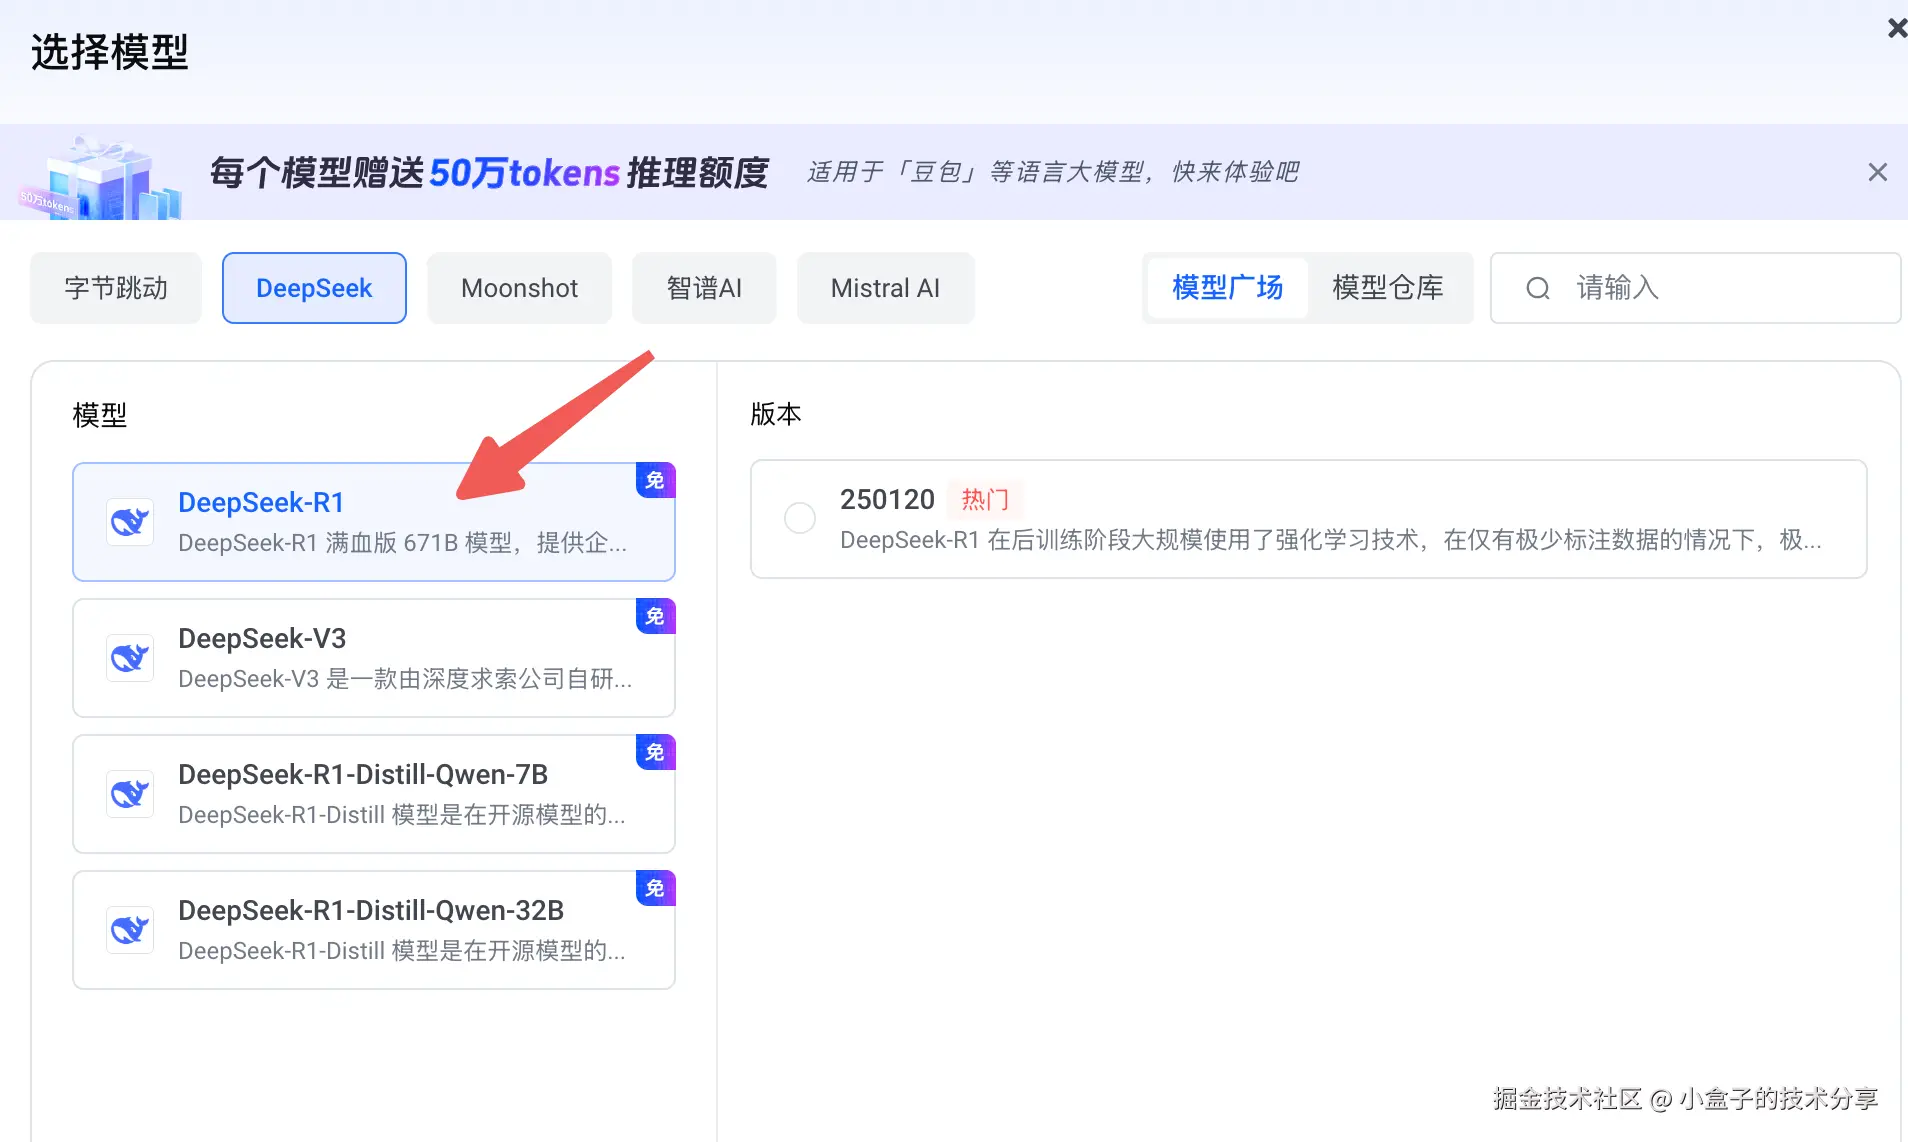Click the description under DeepSeek-R1-Distill-Qwen-7B
This screenshot has width=1908, height=1142.
(x=402, y=815)
